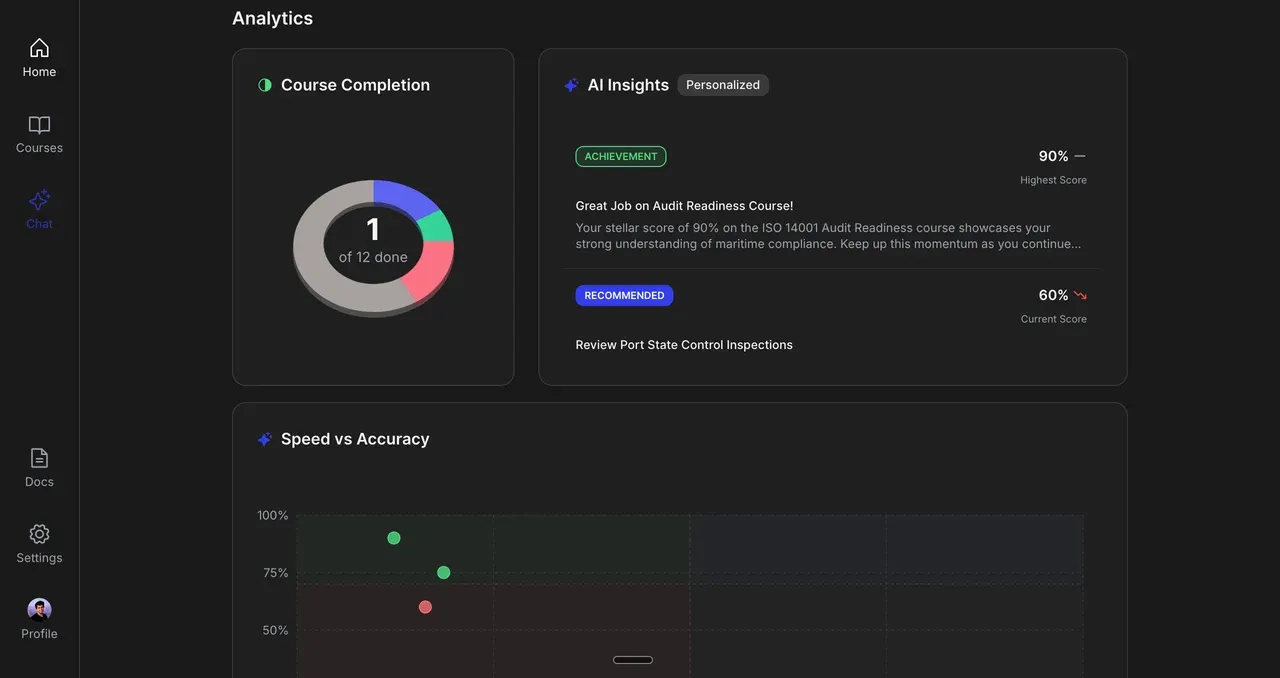Open the Home icon in sidebar

pos(39,48)
